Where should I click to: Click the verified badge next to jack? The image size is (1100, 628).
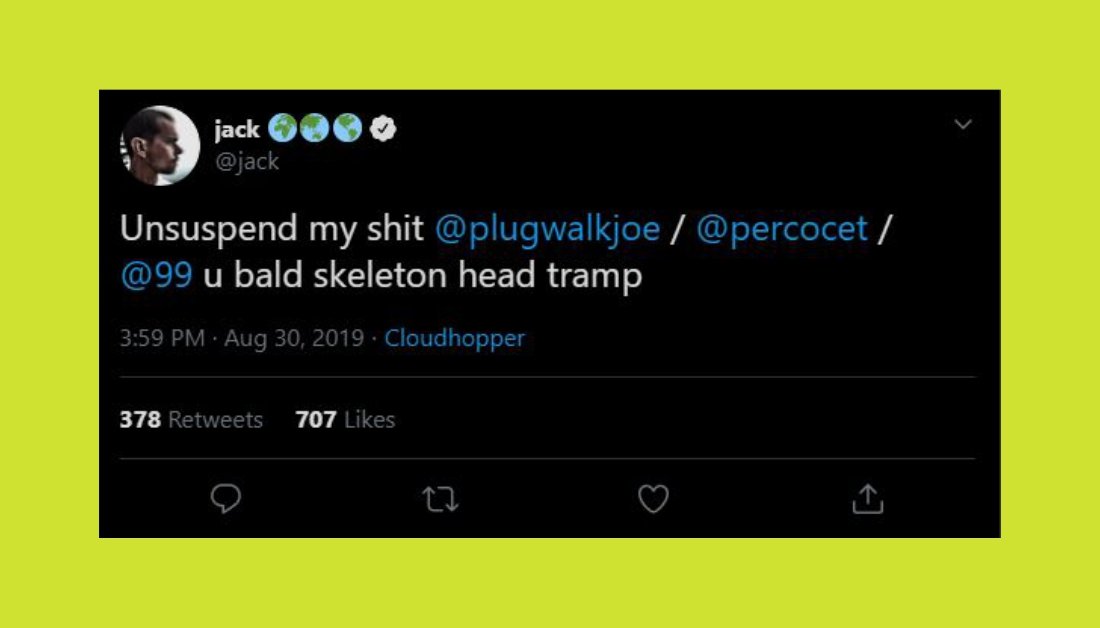pos(383,128)
